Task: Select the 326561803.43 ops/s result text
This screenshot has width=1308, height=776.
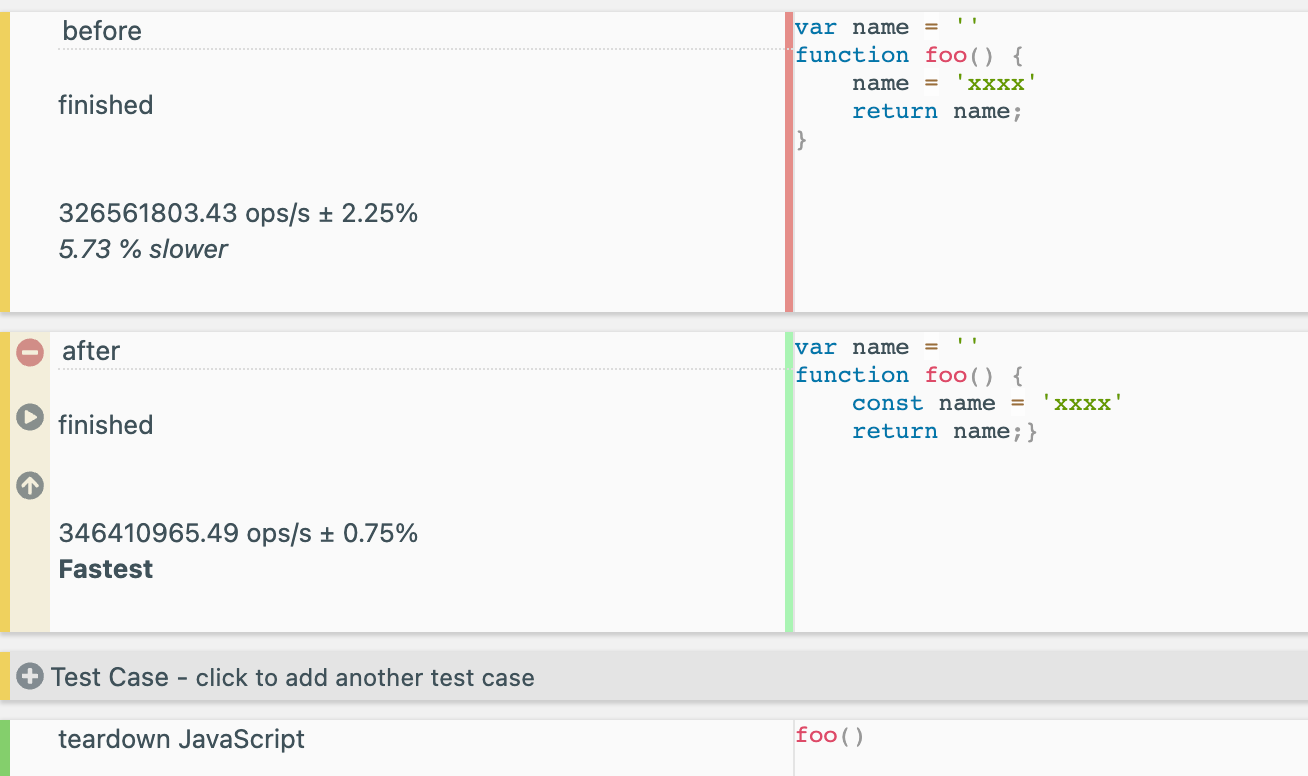Action: pos(238,213)
